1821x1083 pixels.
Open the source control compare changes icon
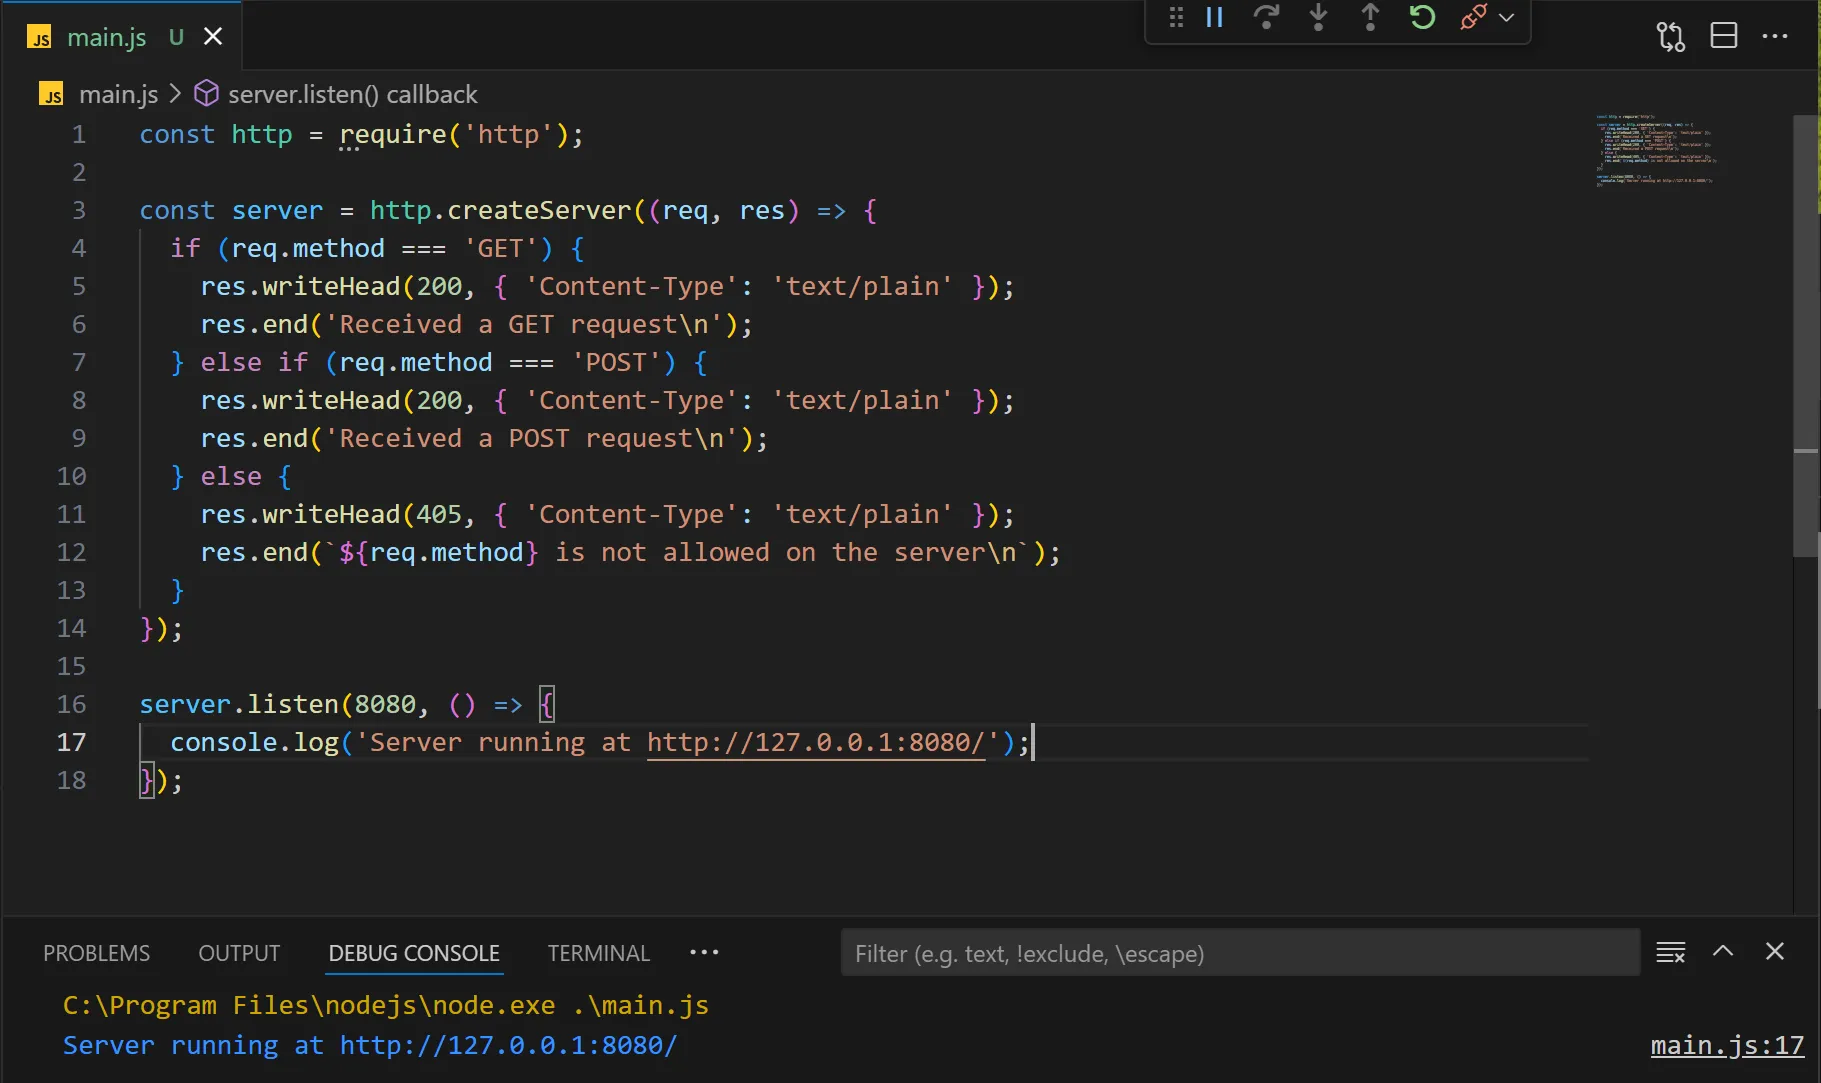(1670, 36)
